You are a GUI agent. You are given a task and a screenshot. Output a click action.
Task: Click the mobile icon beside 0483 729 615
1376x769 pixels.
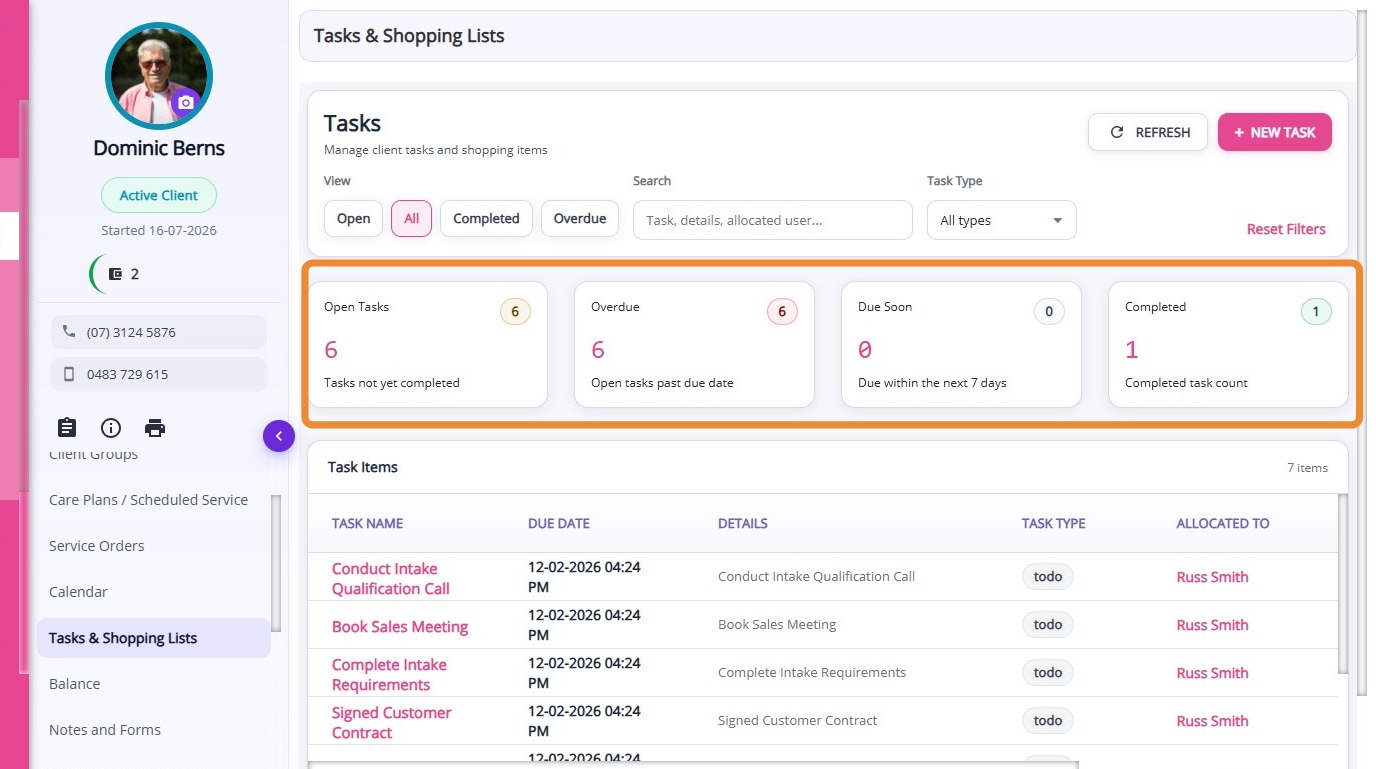coord(69,374)
